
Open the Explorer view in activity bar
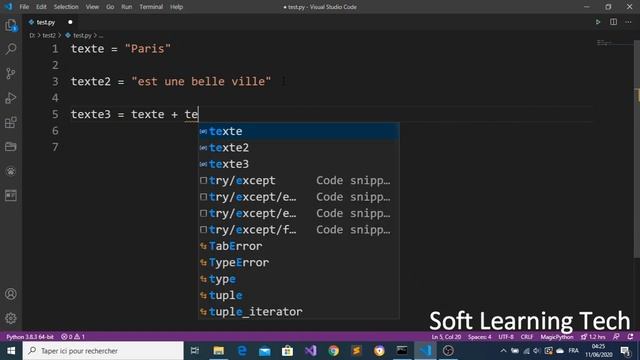click(11, 26)
